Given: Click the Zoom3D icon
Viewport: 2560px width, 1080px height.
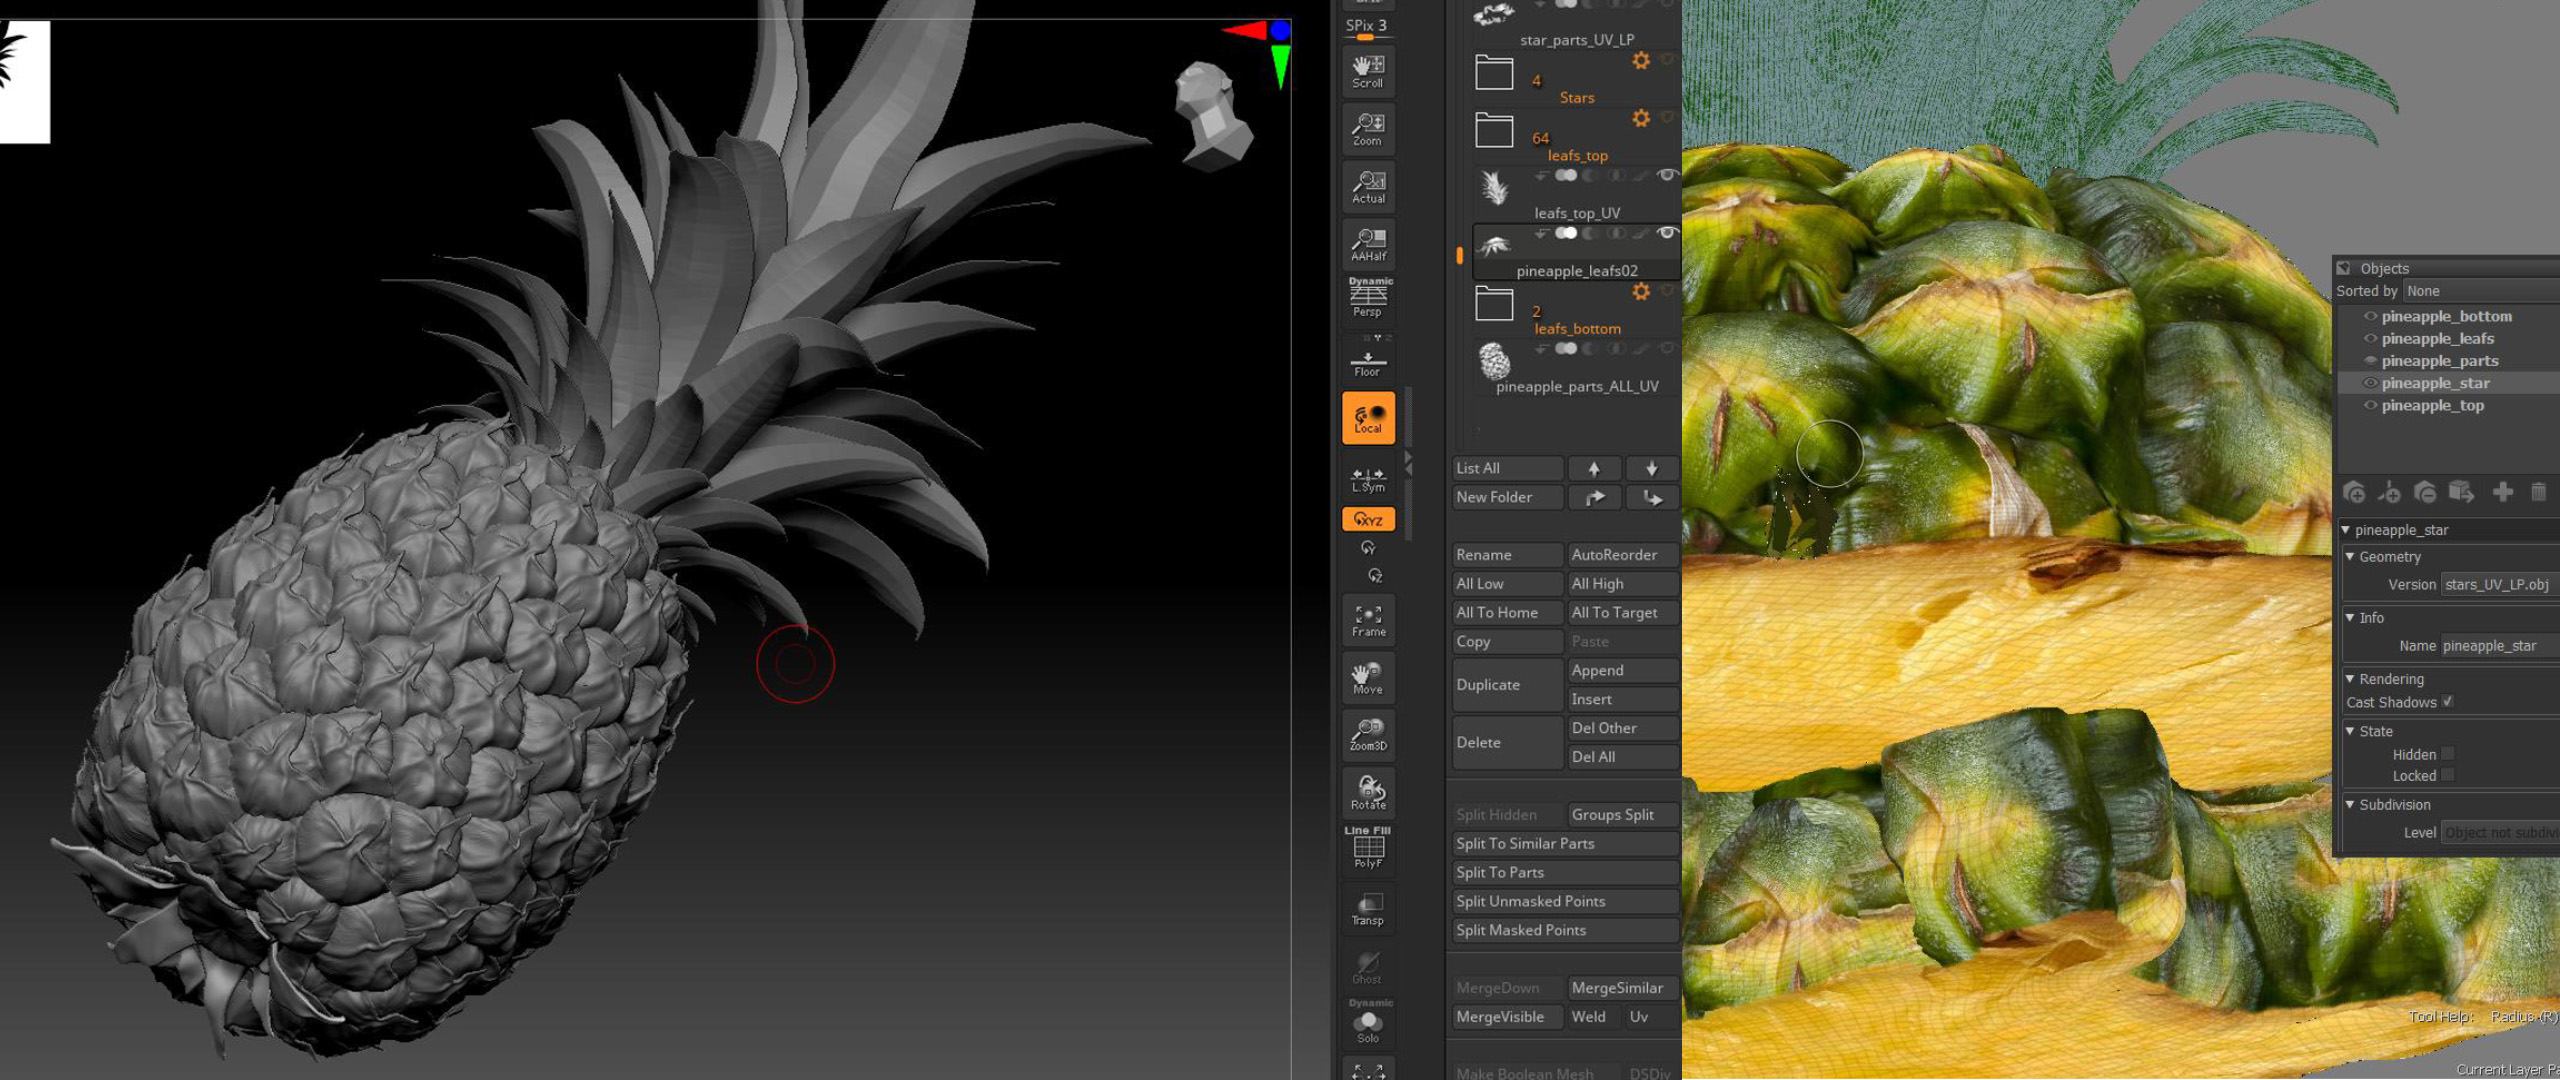Looking at the screenshot, I should pos(1368,735).
